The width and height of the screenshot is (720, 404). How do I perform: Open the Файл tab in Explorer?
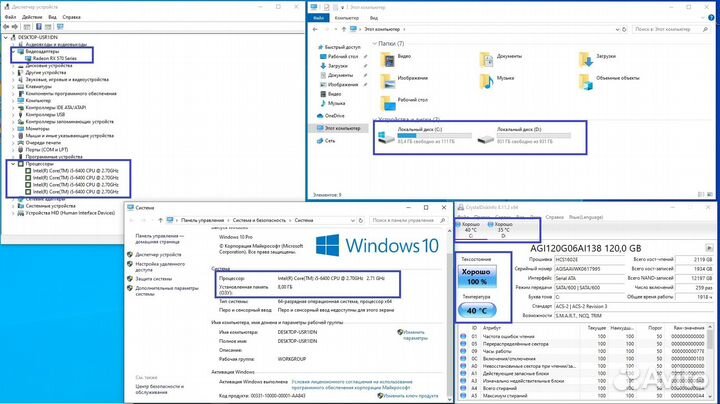click(x=318, y=18)
